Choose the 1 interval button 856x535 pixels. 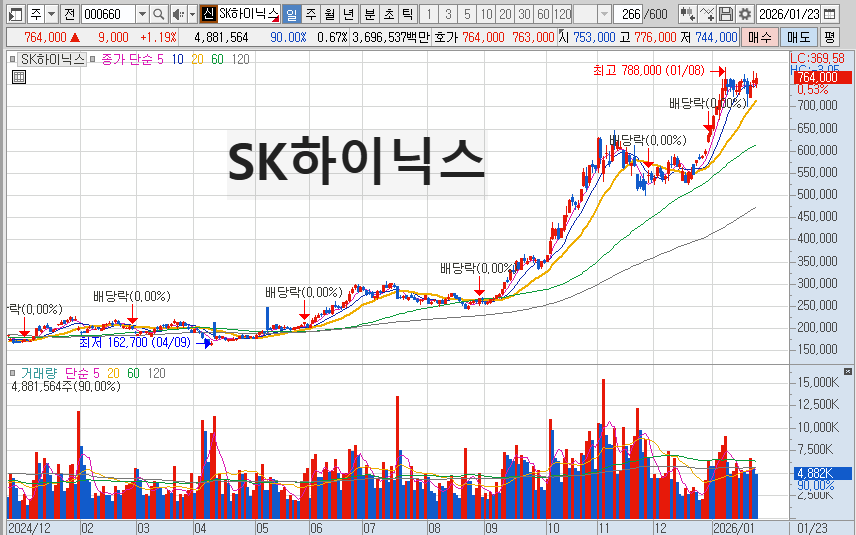coord(429,14)
